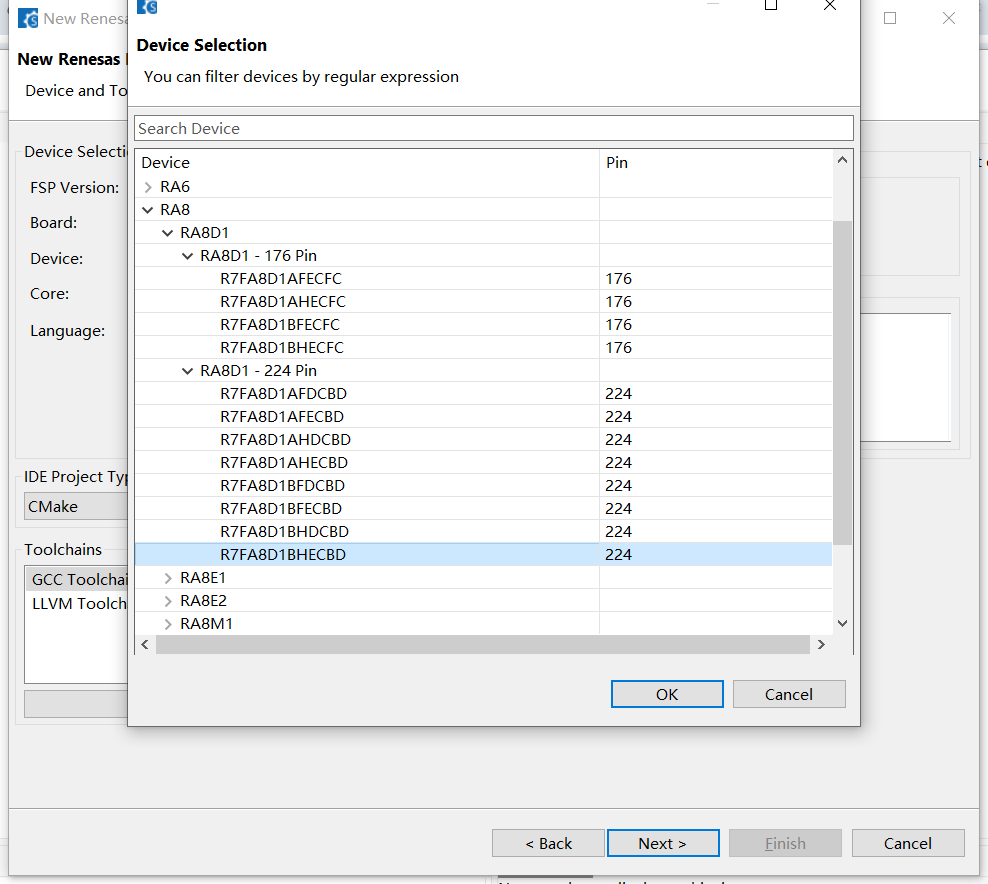This screenshot has height=884, width=988.
Task: Confirm device selection with OK
Action: coord(667,694)
